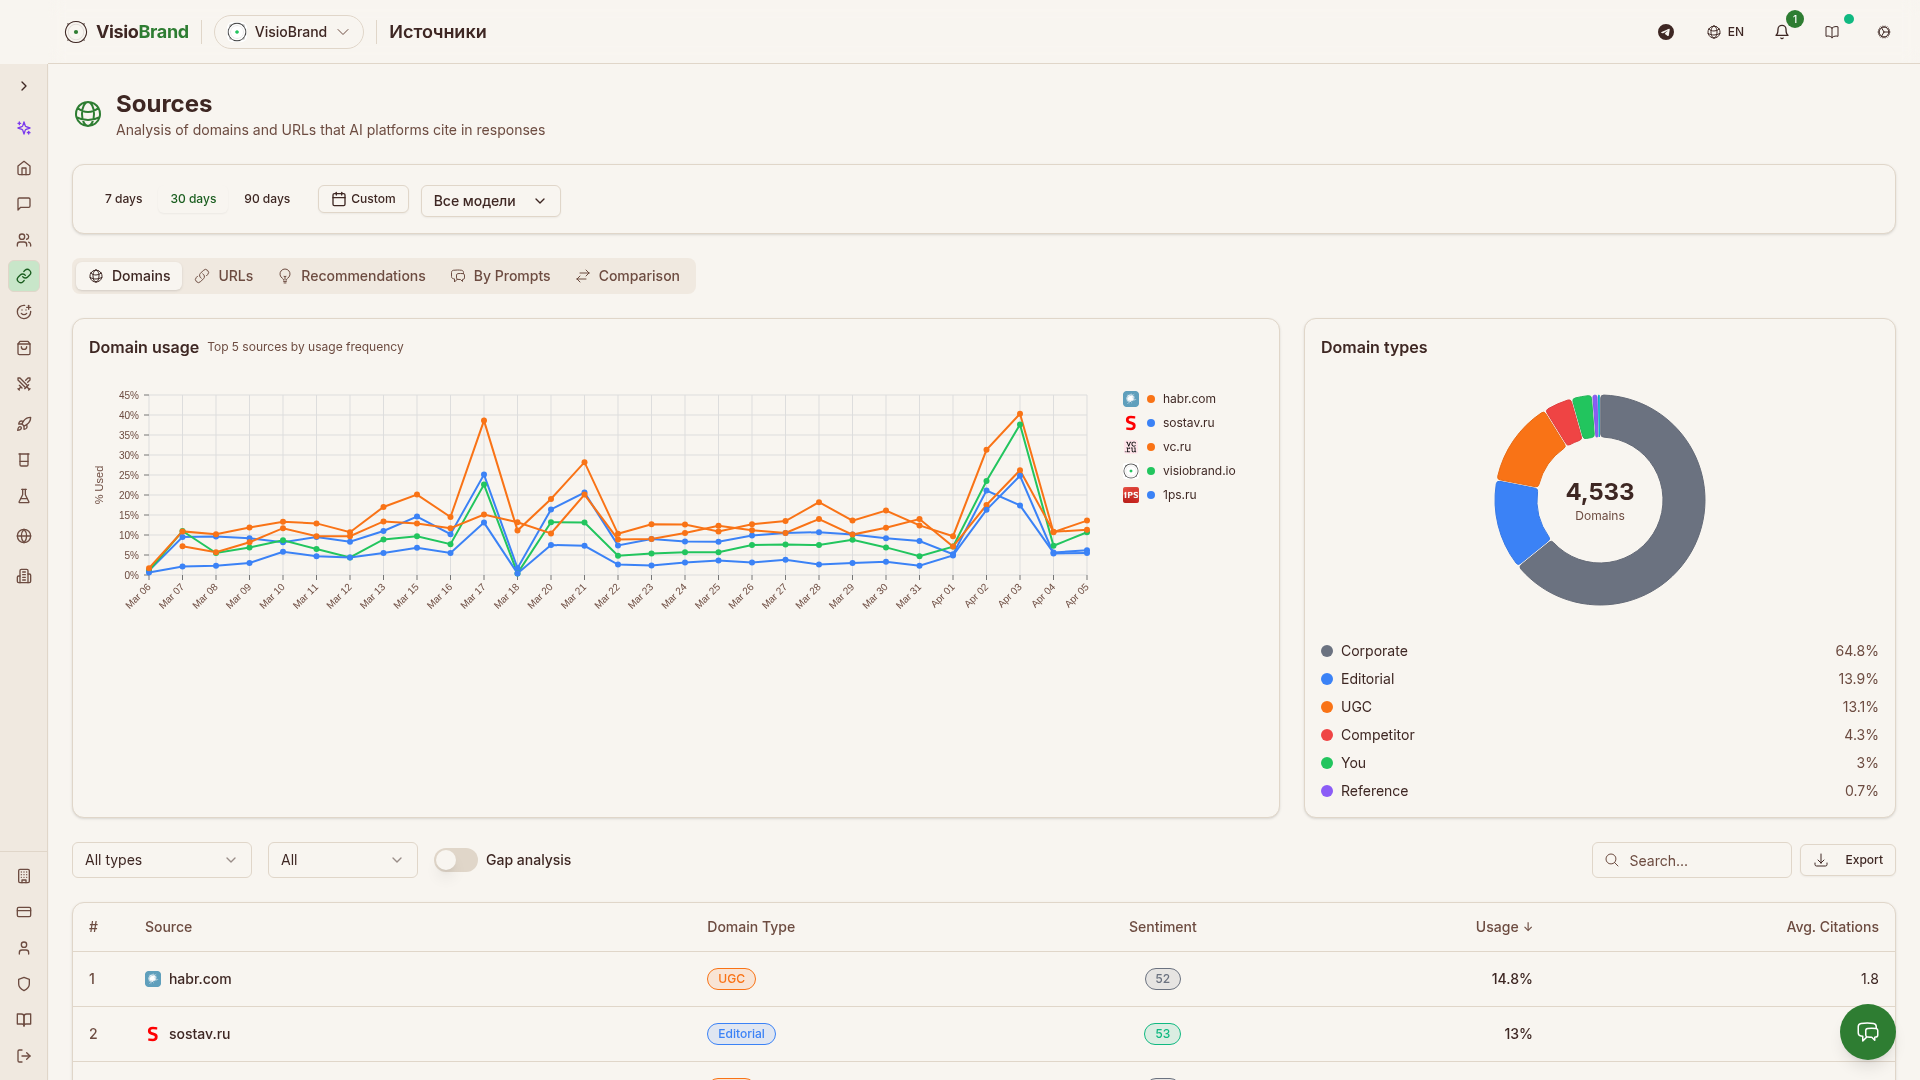This screenshot has height=1080, width=1920.
Task: Click the AI sparkle icon in sidebar
Action: (x=24, y=128)
